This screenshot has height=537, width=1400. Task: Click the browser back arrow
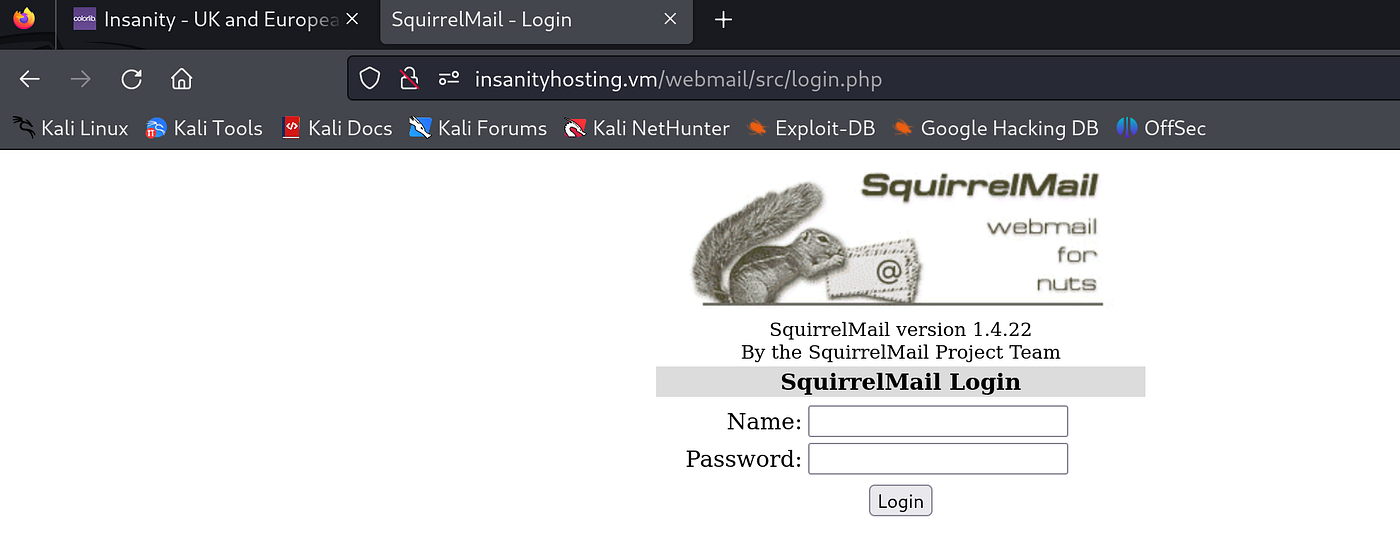pos(30,79)
